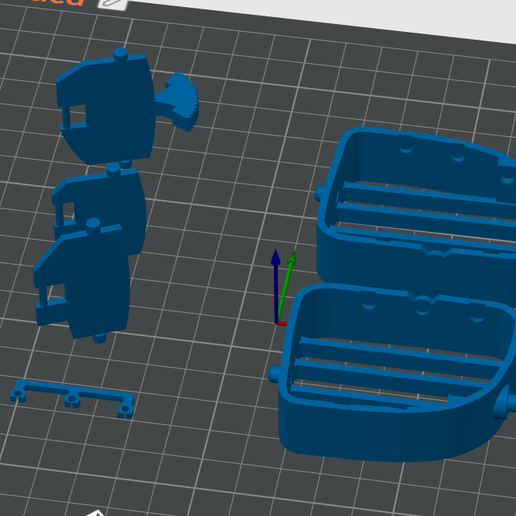516x516 pixels.
Task: Click the left side peg on lower housing
Action: pyautogui.click(x=274, y=373)
